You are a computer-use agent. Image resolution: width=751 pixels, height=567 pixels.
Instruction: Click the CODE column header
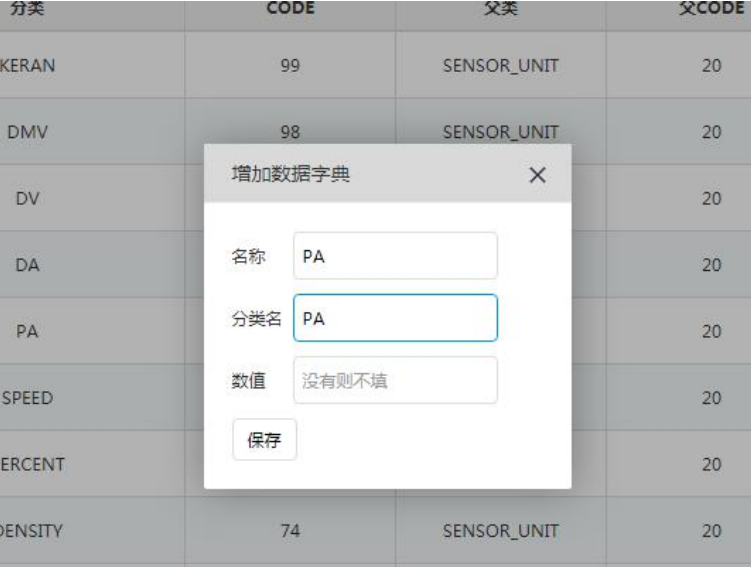coord(291,9)
